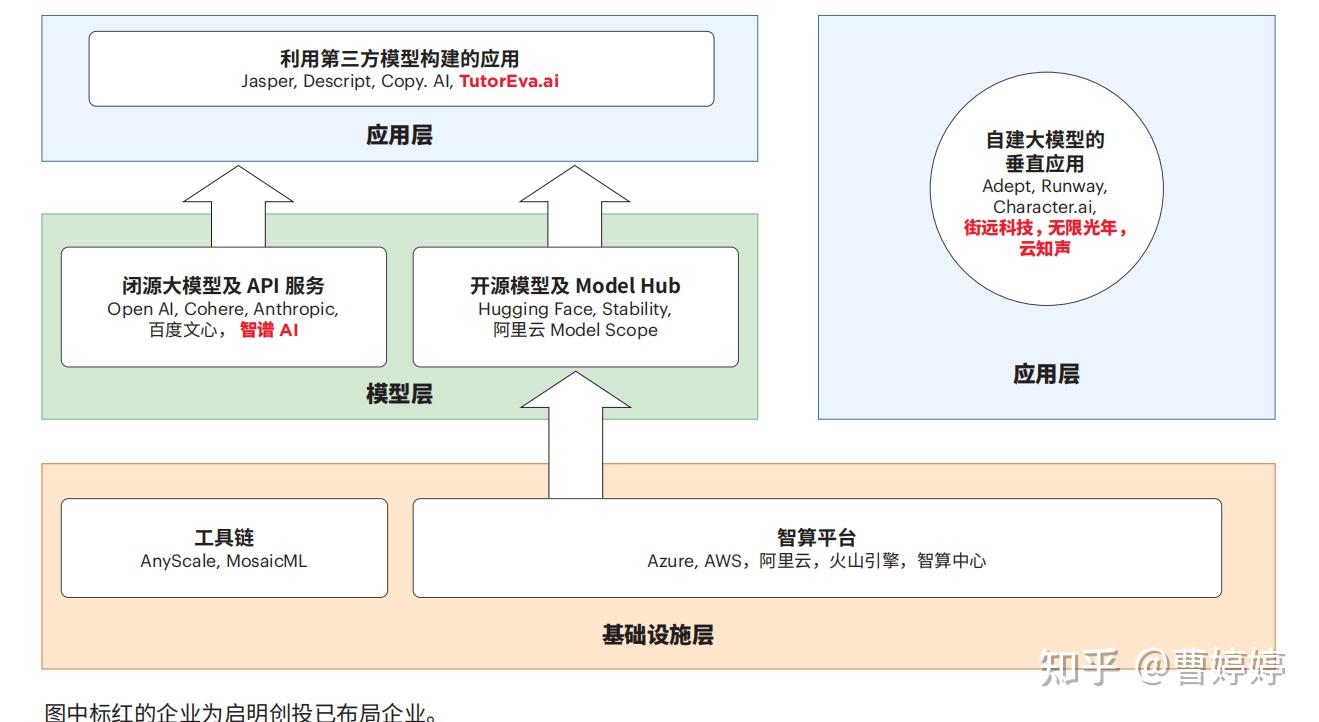This screenshot has height=722, width=1319.
Task: Select the 工具链 box
Action: click(x=224, y=547)
